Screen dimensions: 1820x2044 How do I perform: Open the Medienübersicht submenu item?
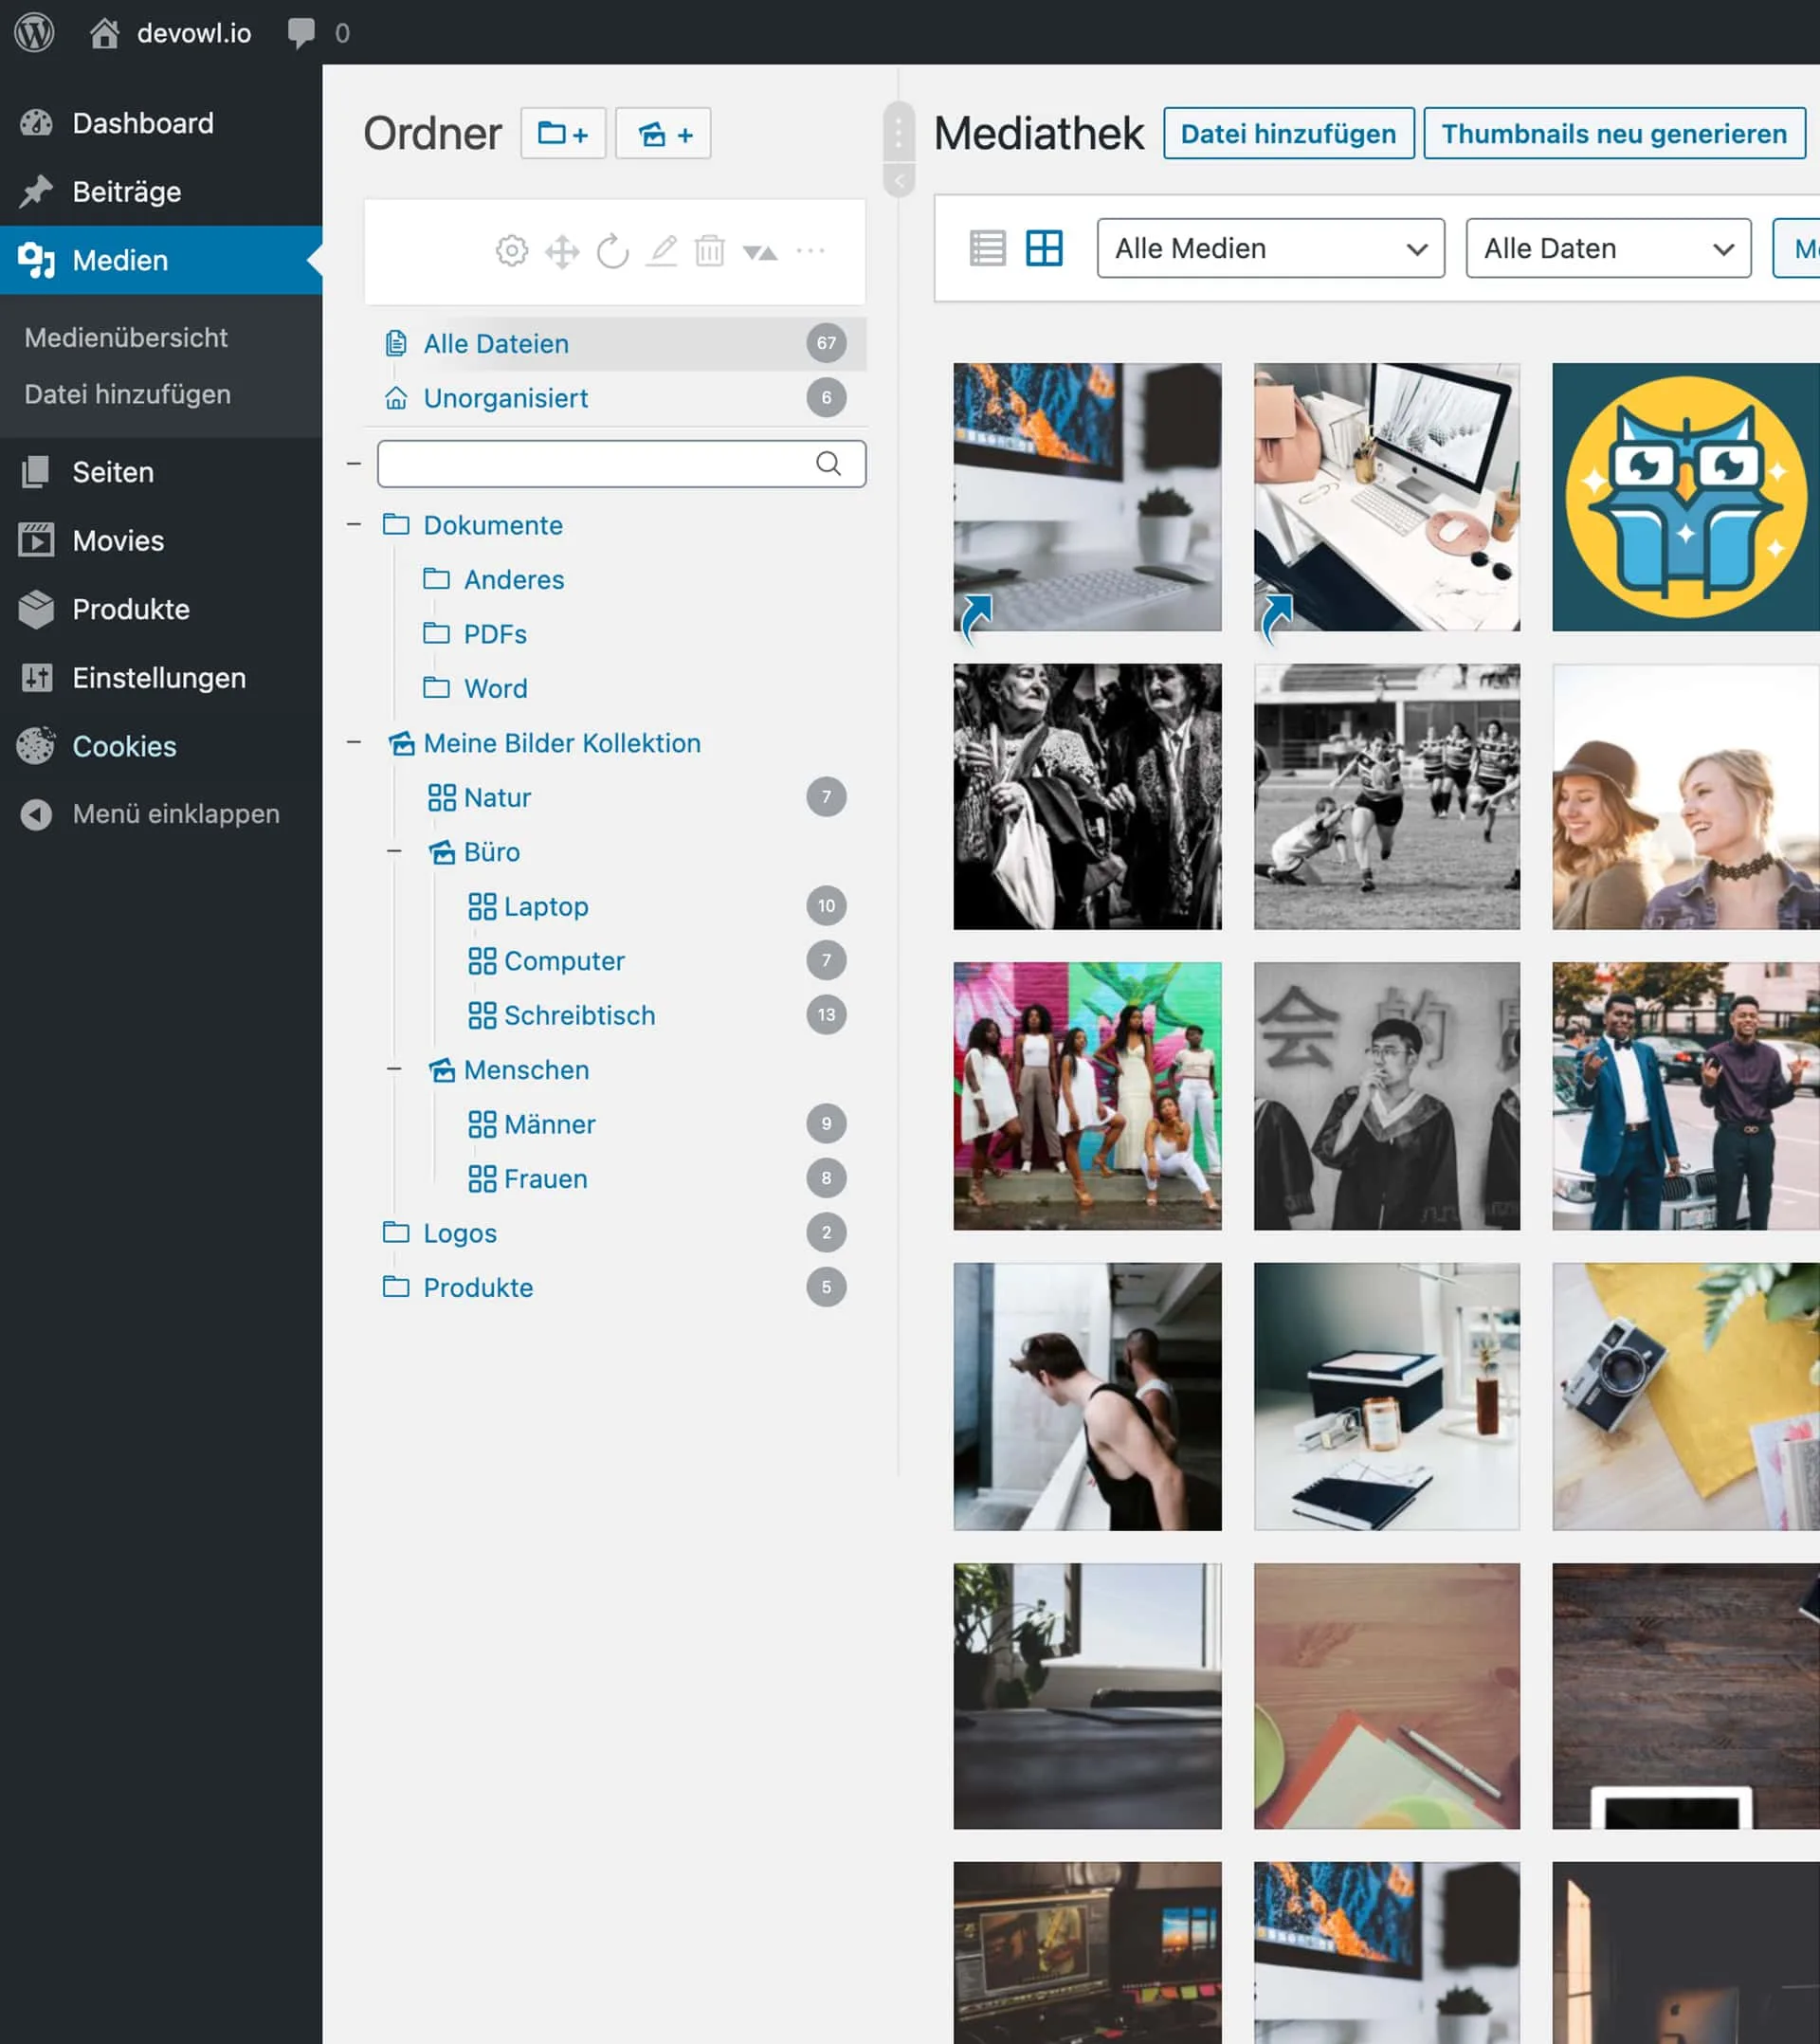[126, 338]
